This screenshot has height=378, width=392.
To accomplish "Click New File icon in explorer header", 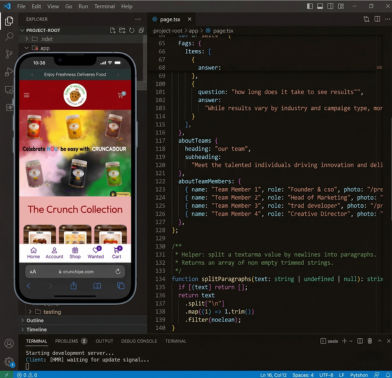I will tap(113, 30).
